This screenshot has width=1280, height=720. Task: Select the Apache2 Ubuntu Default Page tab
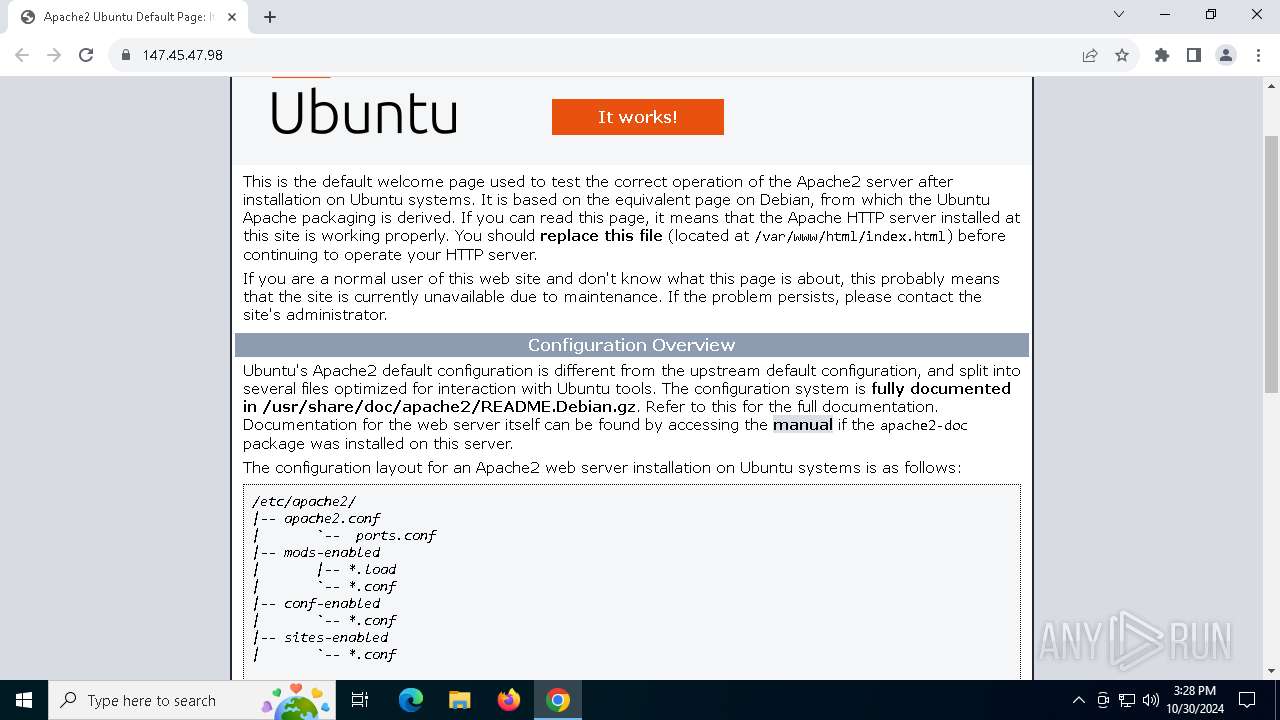[x=128, y=17]
